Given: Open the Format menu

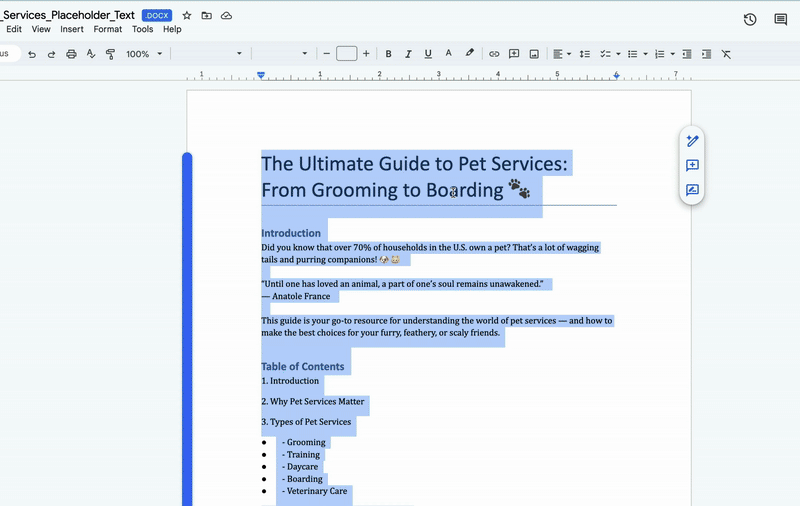Looking at the screenshot, I should pos(107,29).
